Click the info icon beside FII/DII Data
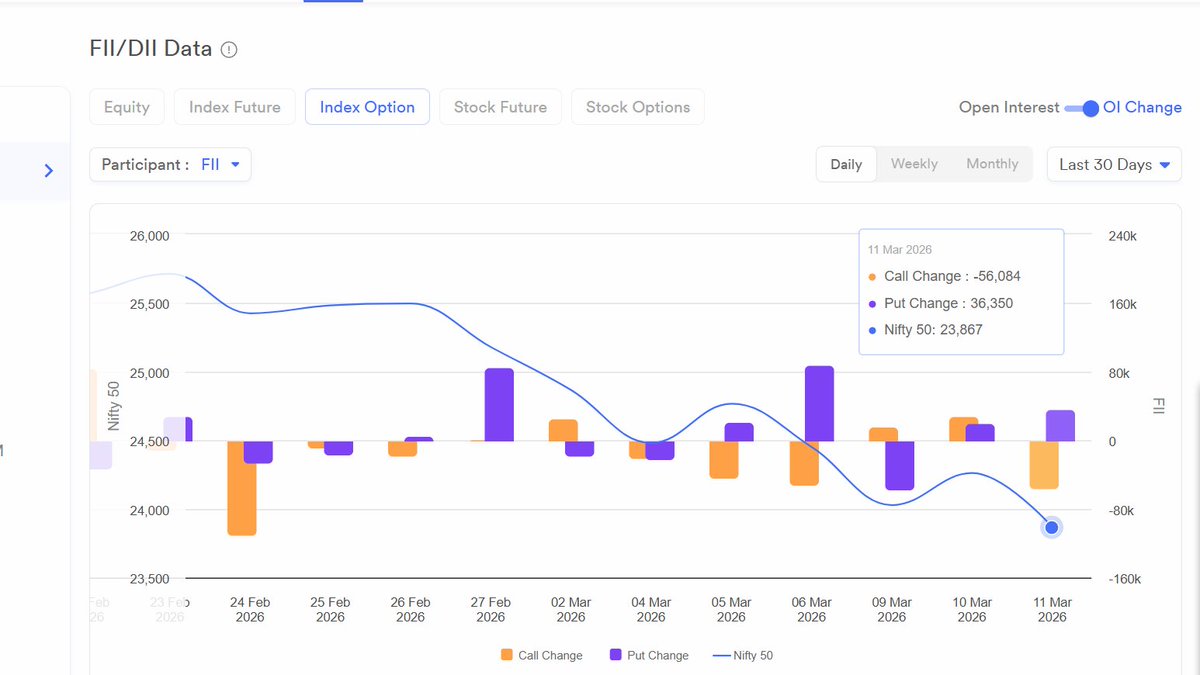The height and width of the screenshot is (675, 1200). tap(229, 49)
